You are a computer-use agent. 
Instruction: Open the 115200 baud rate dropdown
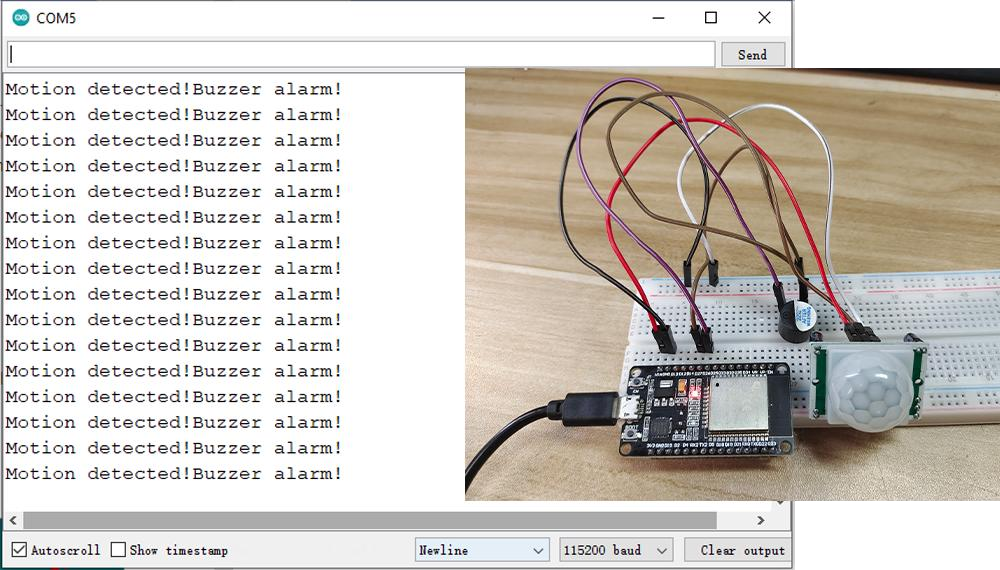tap(615, 550)
